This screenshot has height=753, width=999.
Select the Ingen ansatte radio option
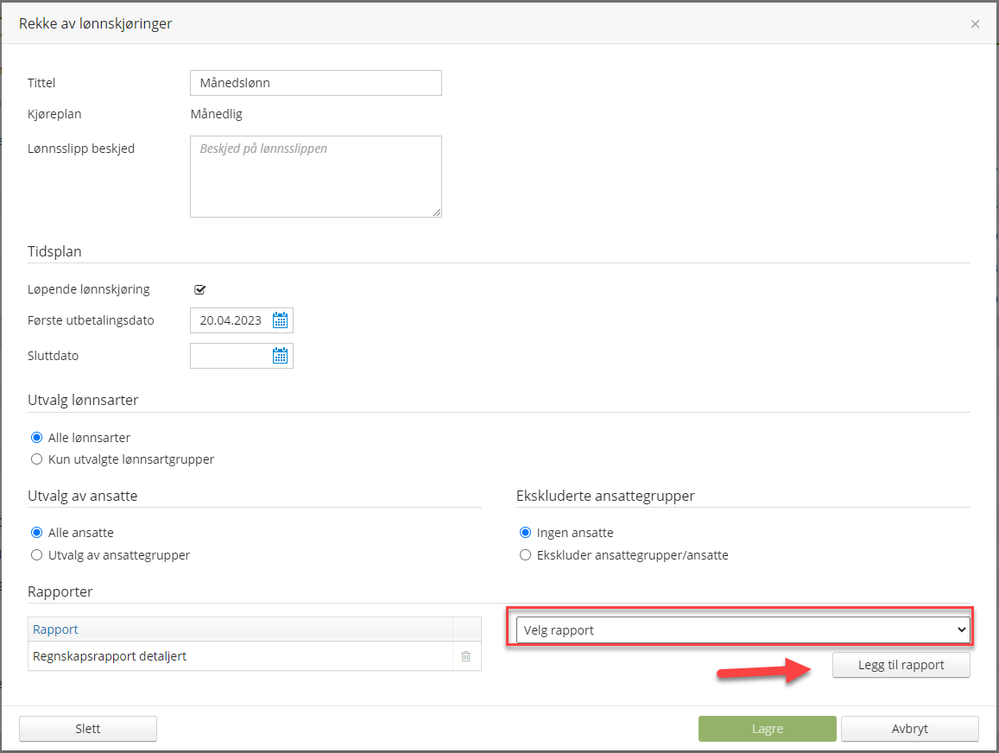[x=525, y=533]
